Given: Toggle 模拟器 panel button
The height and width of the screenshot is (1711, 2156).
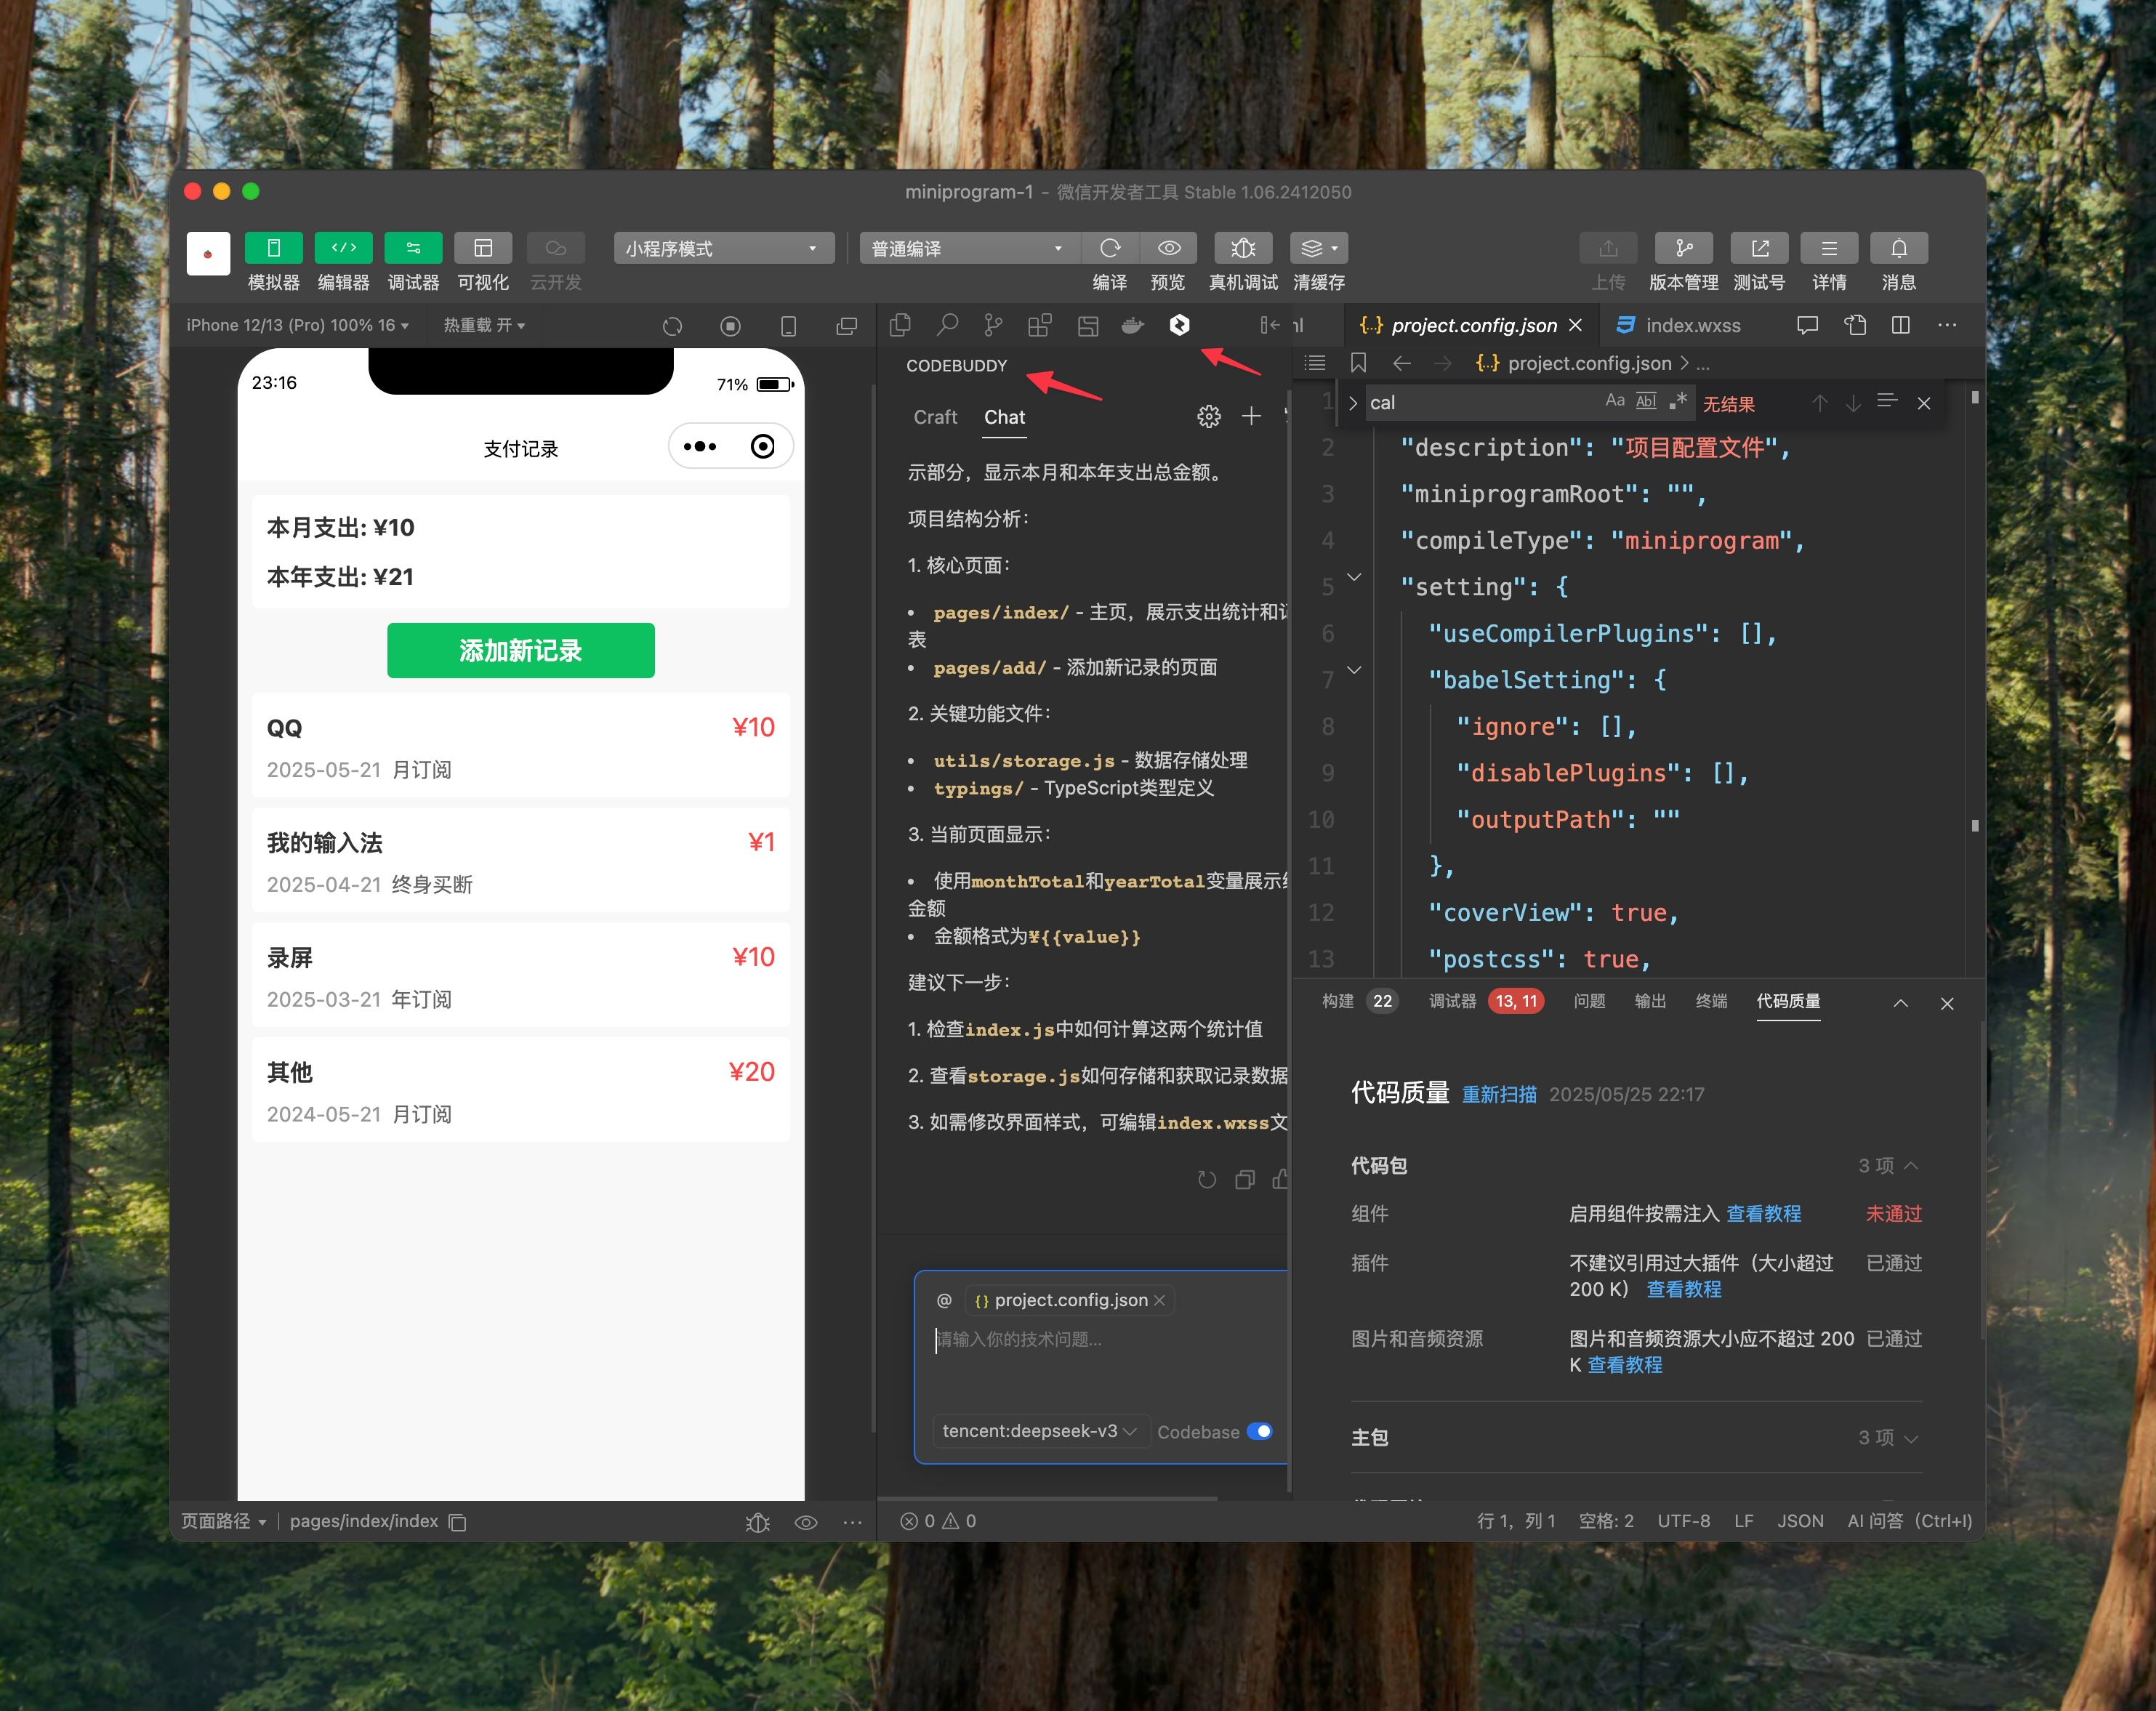Looking at the screenshot, I should [x=273, y=248].
